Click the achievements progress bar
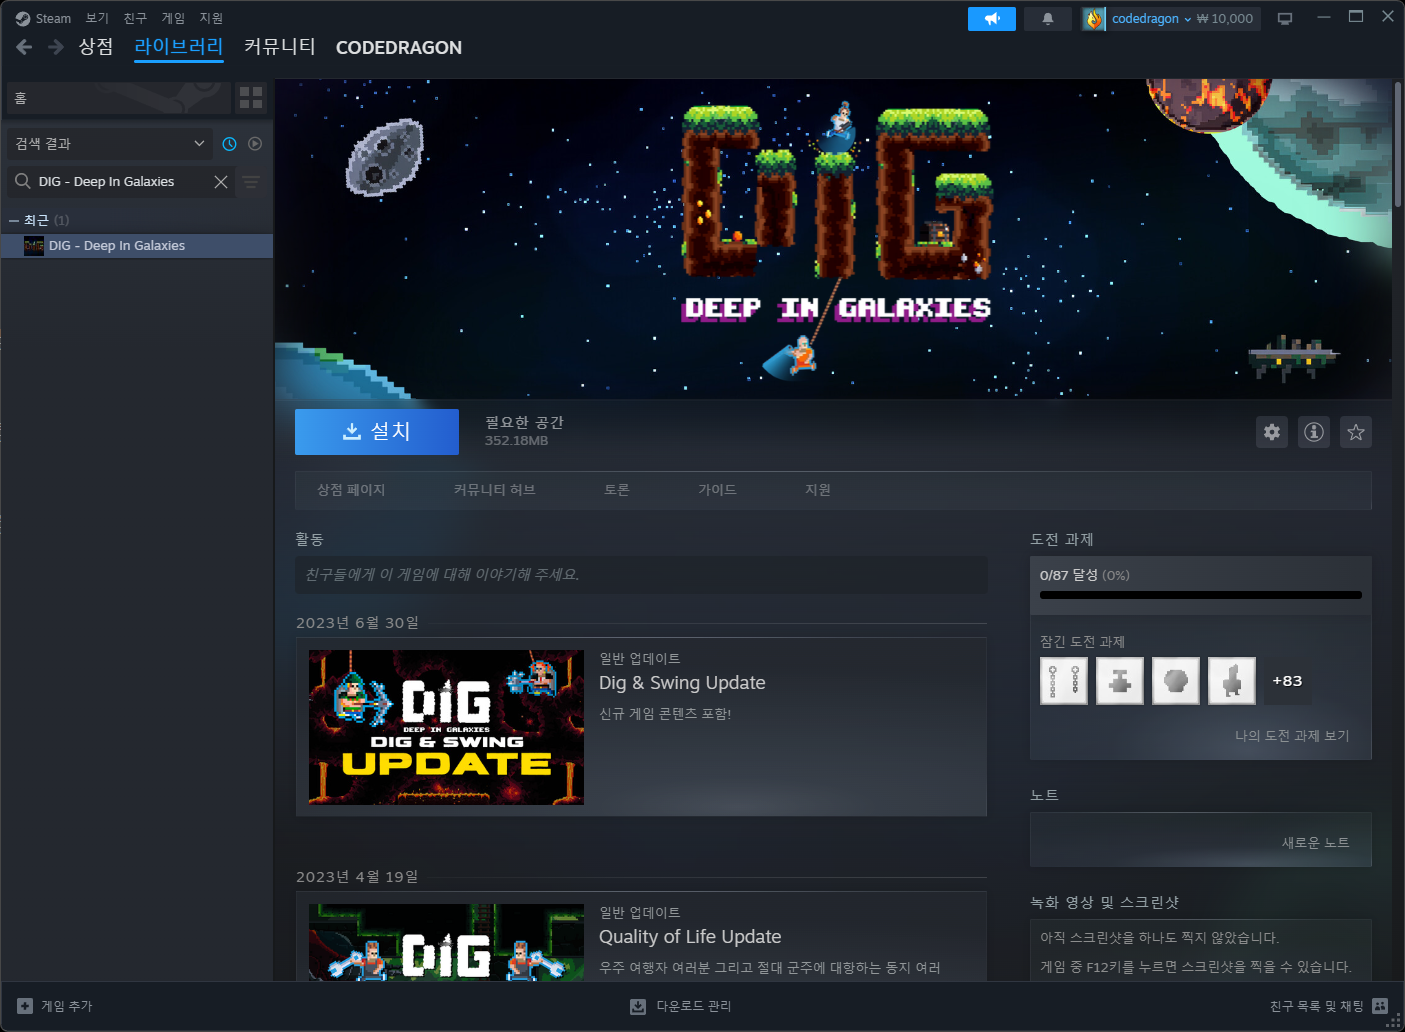This screenshot has height=1032, width=1405. pos(1201,595)
